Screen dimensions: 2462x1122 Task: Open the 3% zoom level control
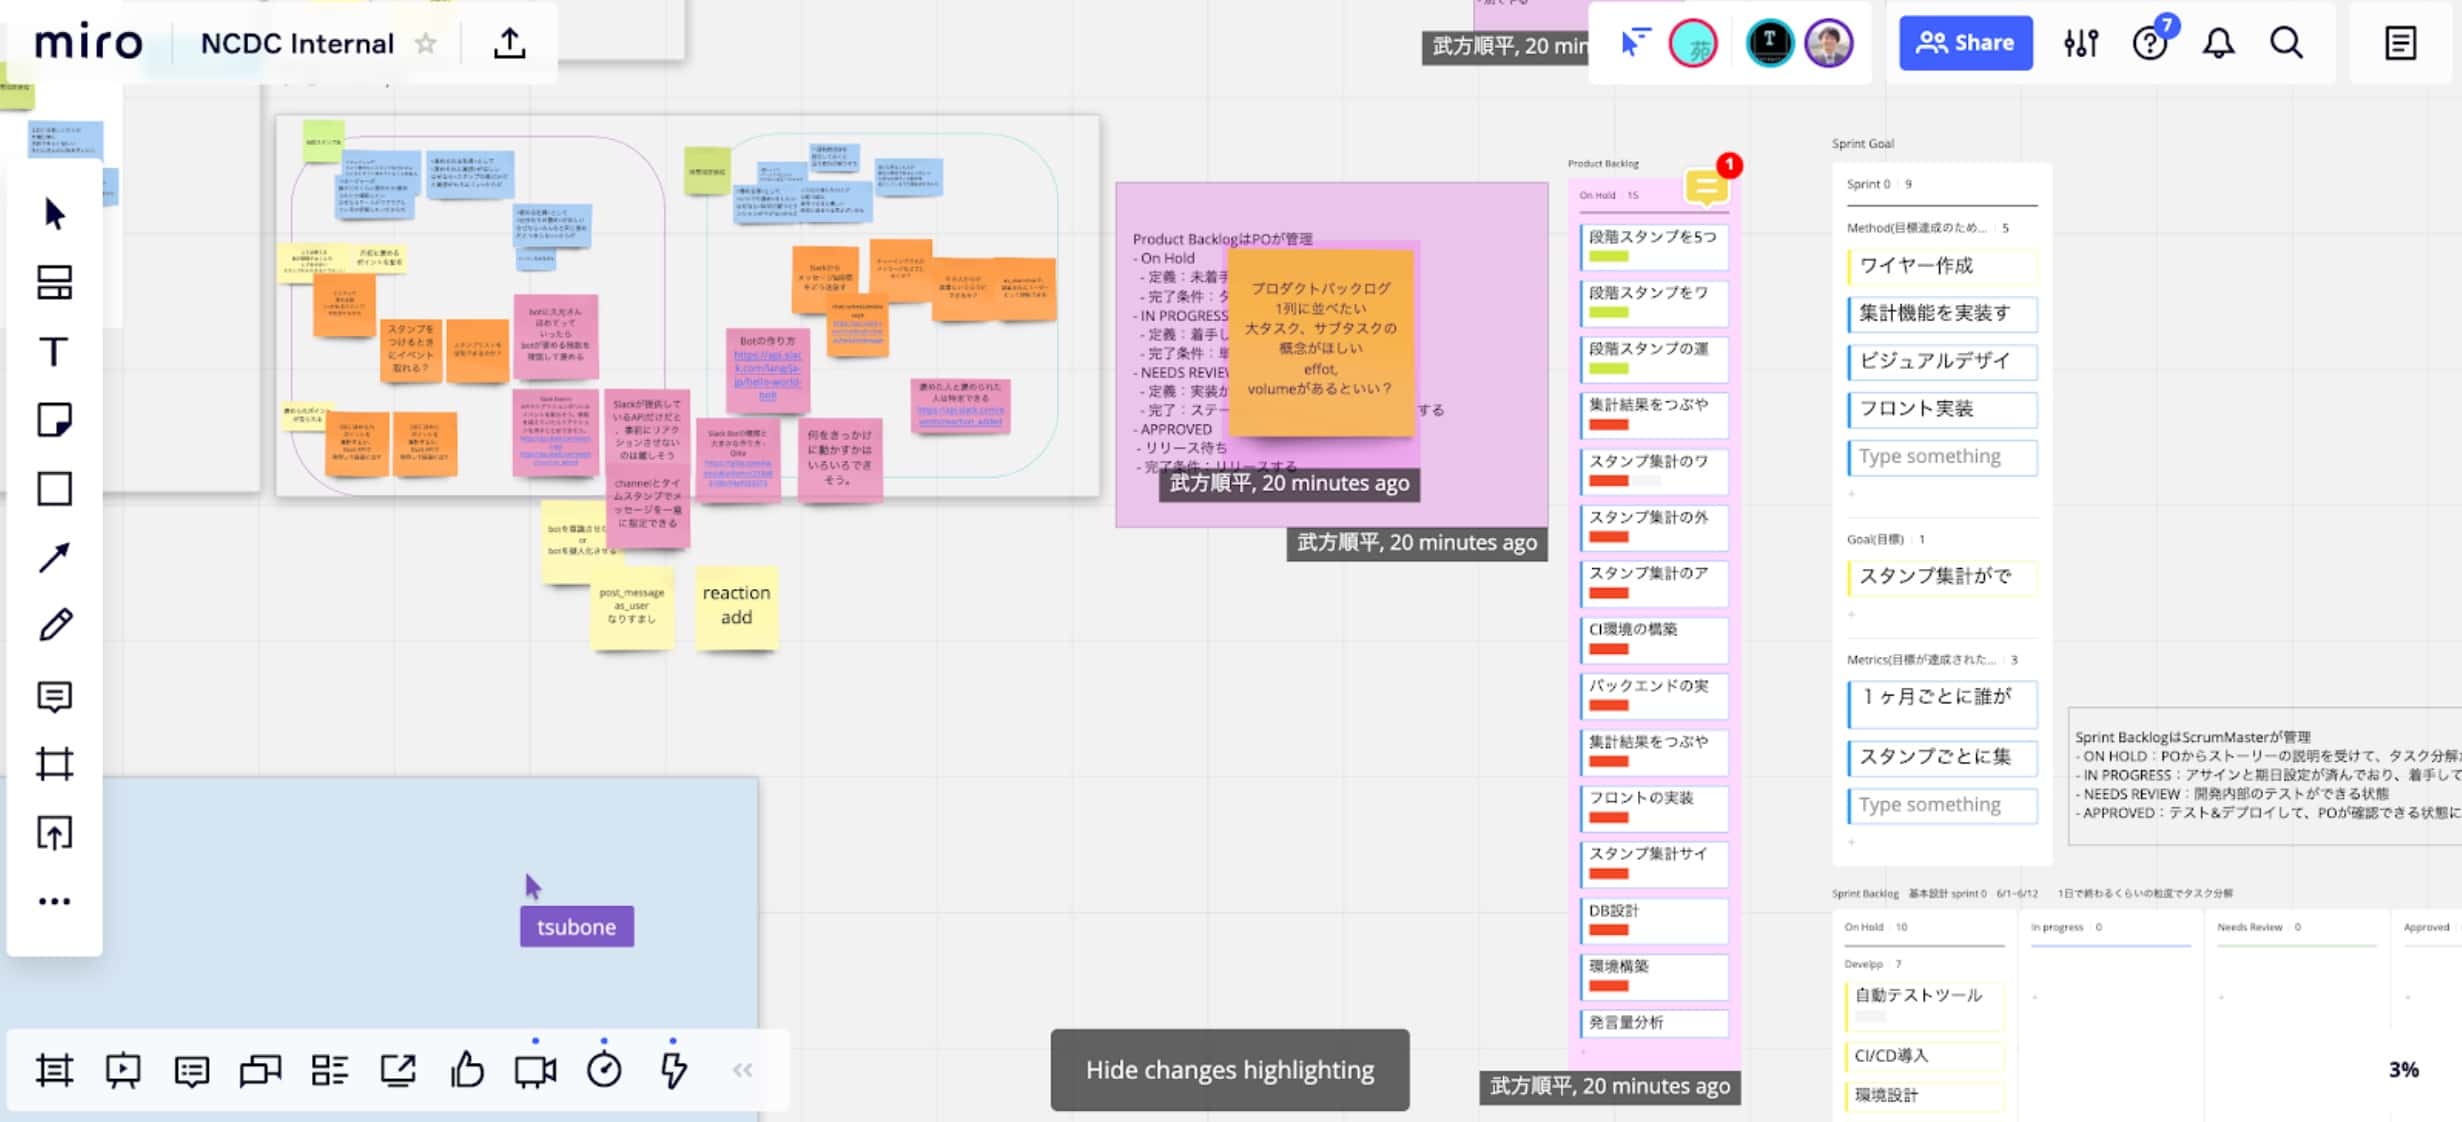[x=2403, y=1070]
